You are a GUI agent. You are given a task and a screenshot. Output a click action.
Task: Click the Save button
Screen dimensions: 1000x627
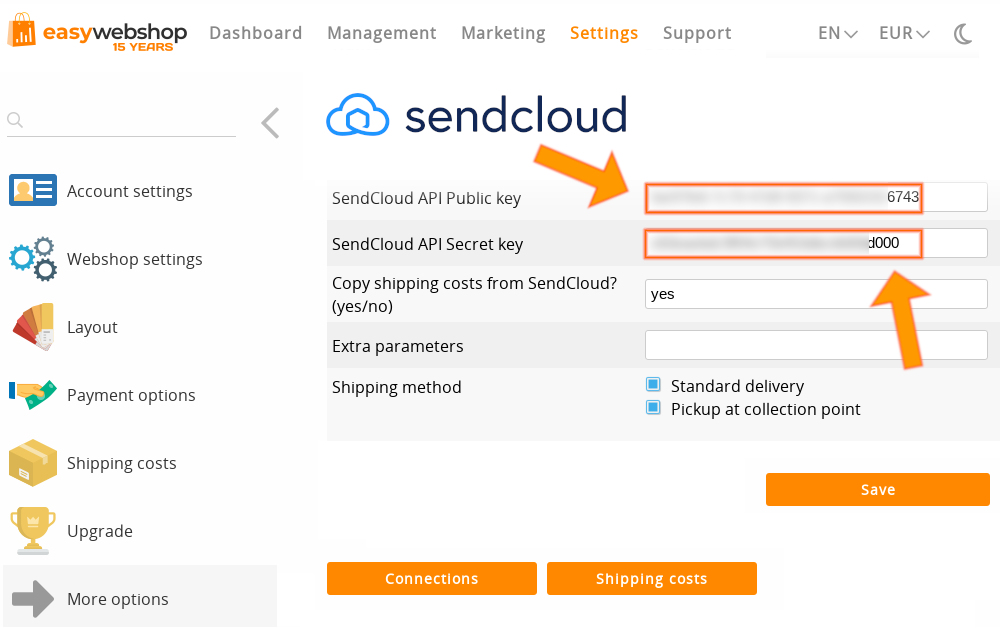[877, 489]
